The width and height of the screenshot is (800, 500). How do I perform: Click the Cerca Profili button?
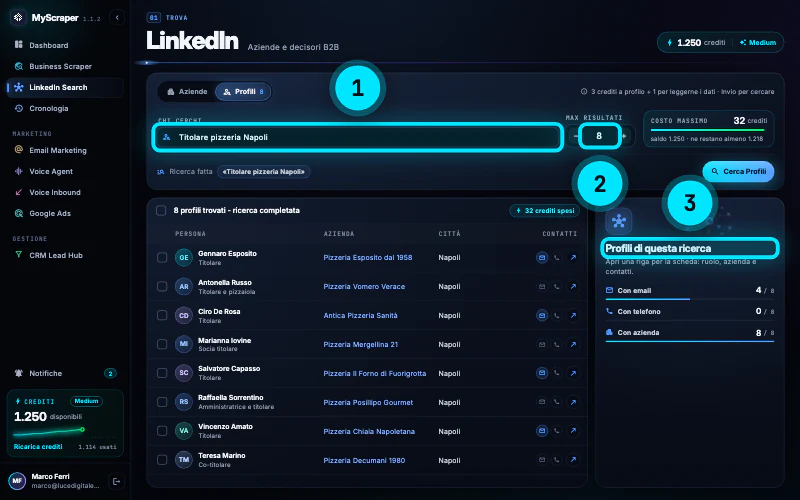[738, 171]
